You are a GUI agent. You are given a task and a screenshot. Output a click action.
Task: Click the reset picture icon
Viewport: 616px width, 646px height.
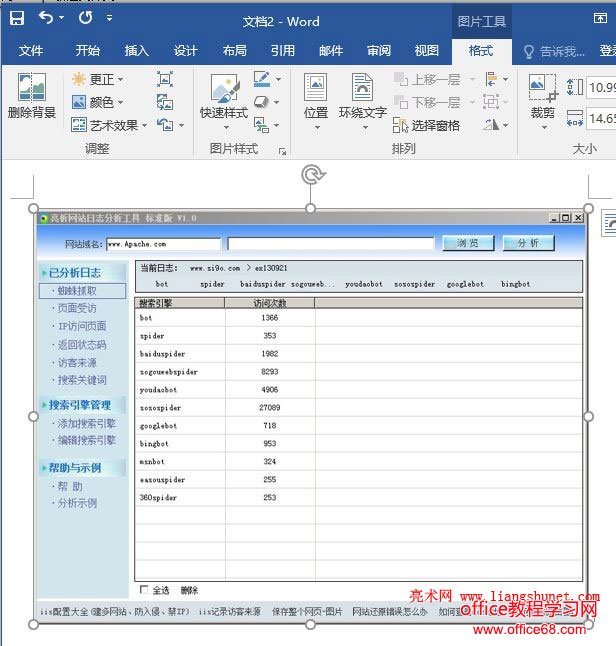tap(165, 125)
